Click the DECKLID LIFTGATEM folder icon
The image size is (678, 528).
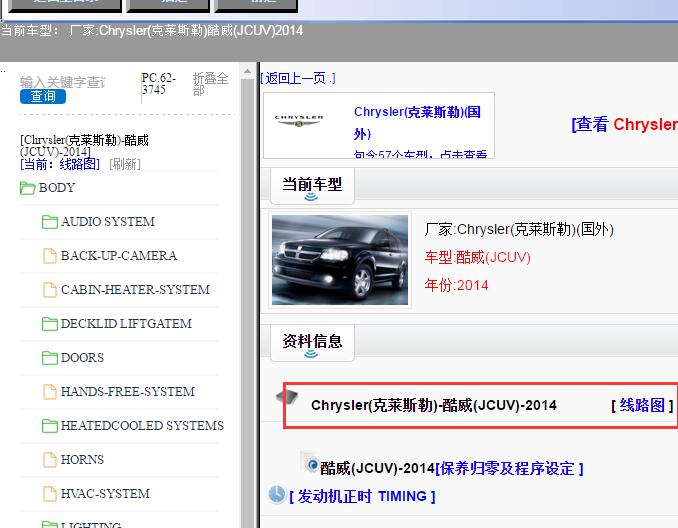click(50, 324)
